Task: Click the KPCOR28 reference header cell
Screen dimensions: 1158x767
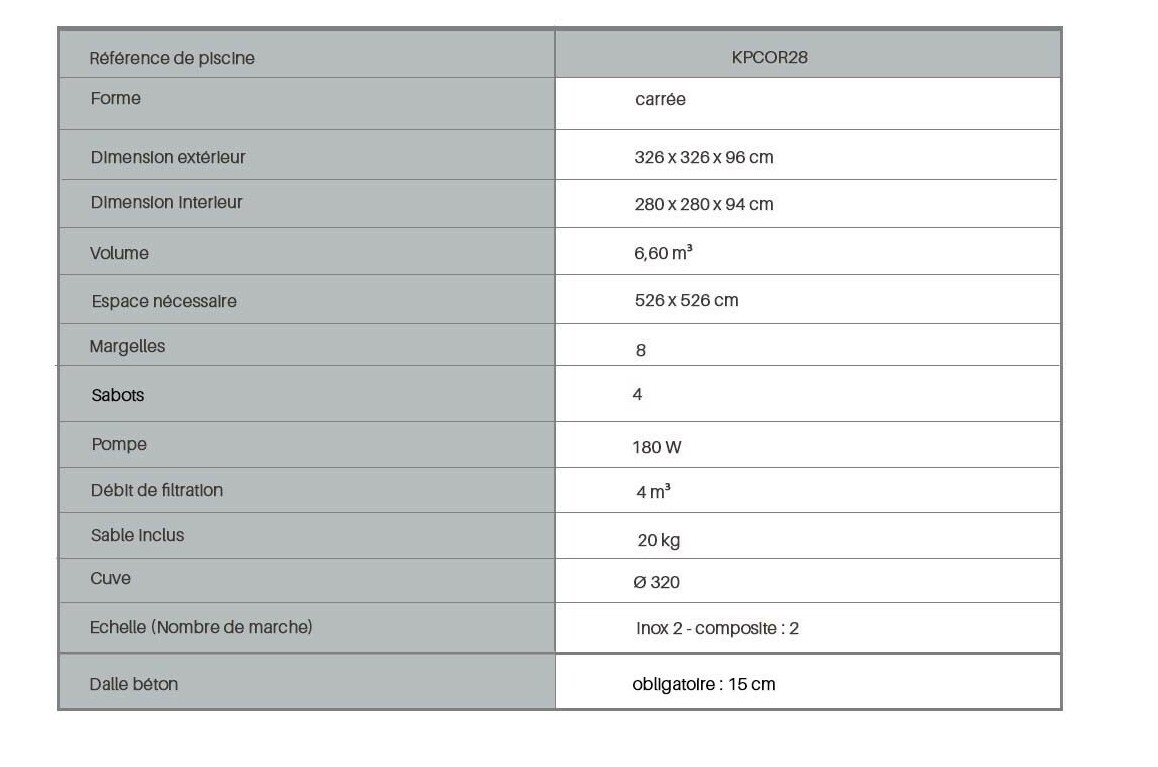Action: (769, 57)
